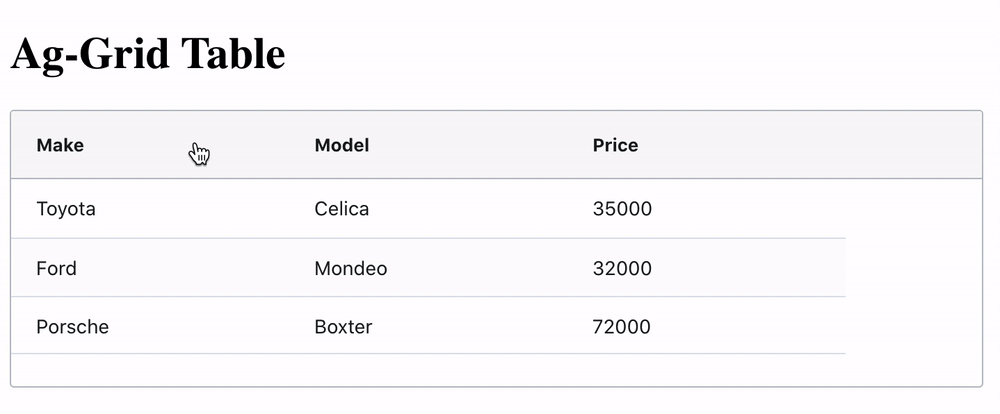Click the Model column header

(341, 145)
